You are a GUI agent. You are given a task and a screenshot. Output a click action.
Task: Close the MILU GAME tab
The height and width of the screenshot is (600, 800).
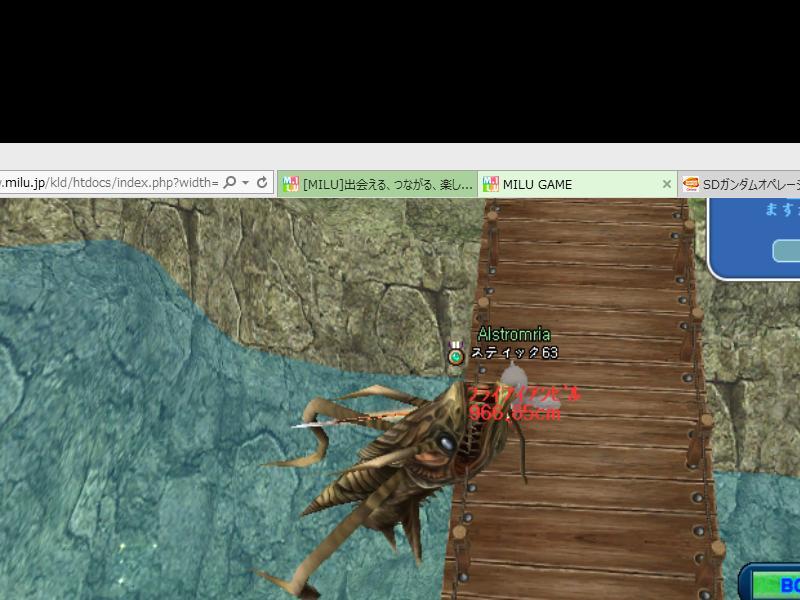click(x=667, y=184)
